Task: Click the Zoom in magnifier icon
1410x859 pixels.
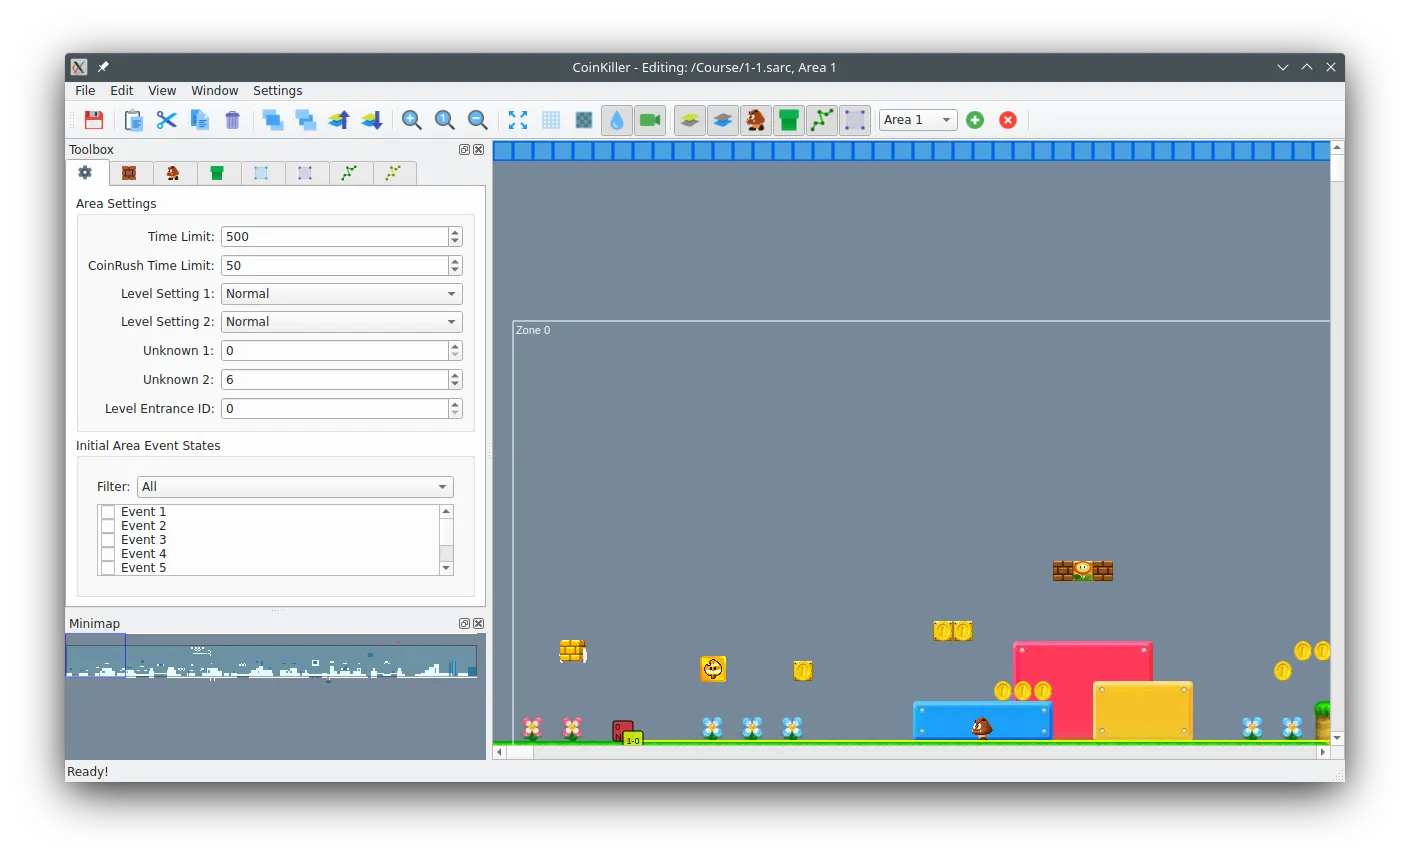Action: (412, 120)
